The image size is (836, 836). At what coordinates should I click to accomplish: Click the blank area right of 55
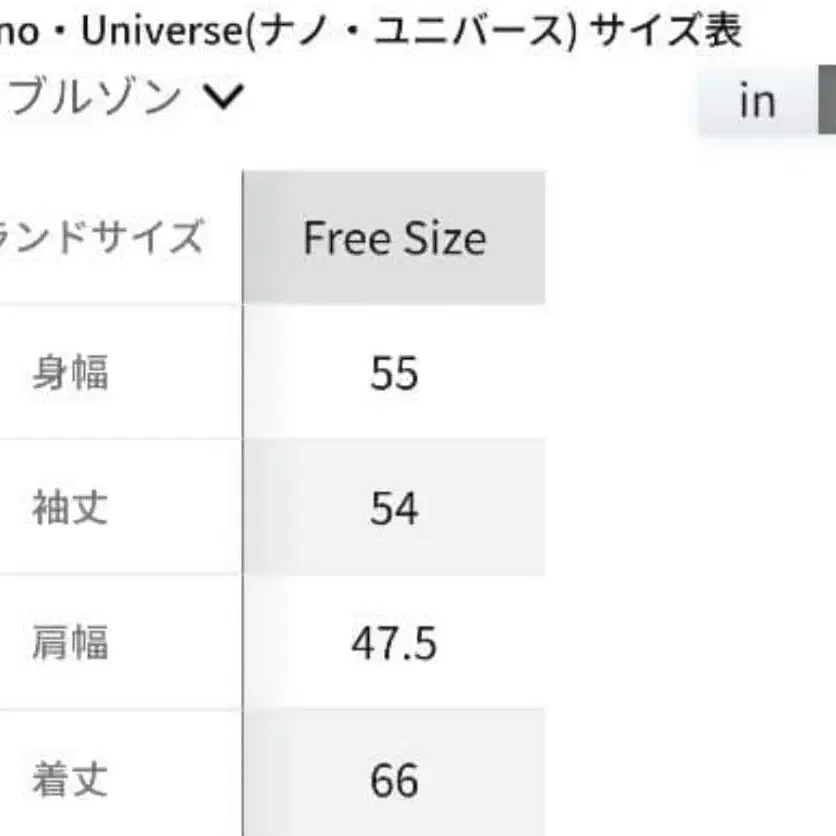(x=690, y=373)
